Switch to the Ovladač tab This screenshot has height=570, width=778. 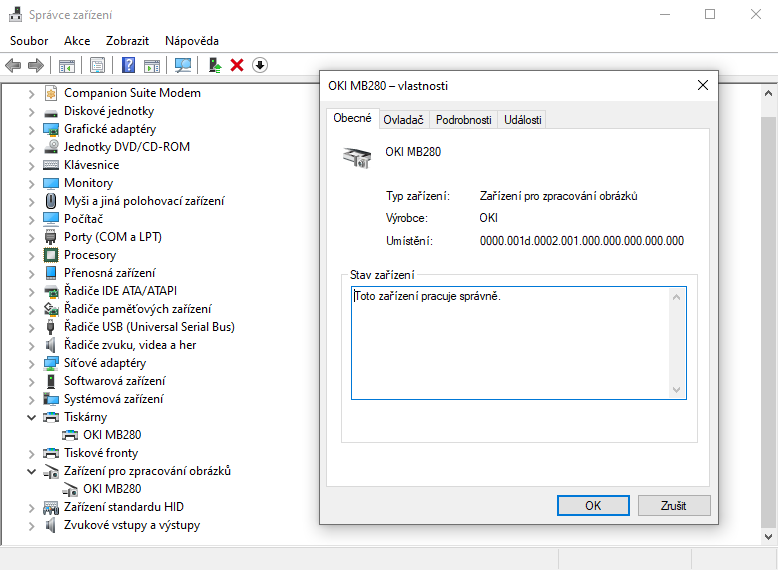pos(403,119)
